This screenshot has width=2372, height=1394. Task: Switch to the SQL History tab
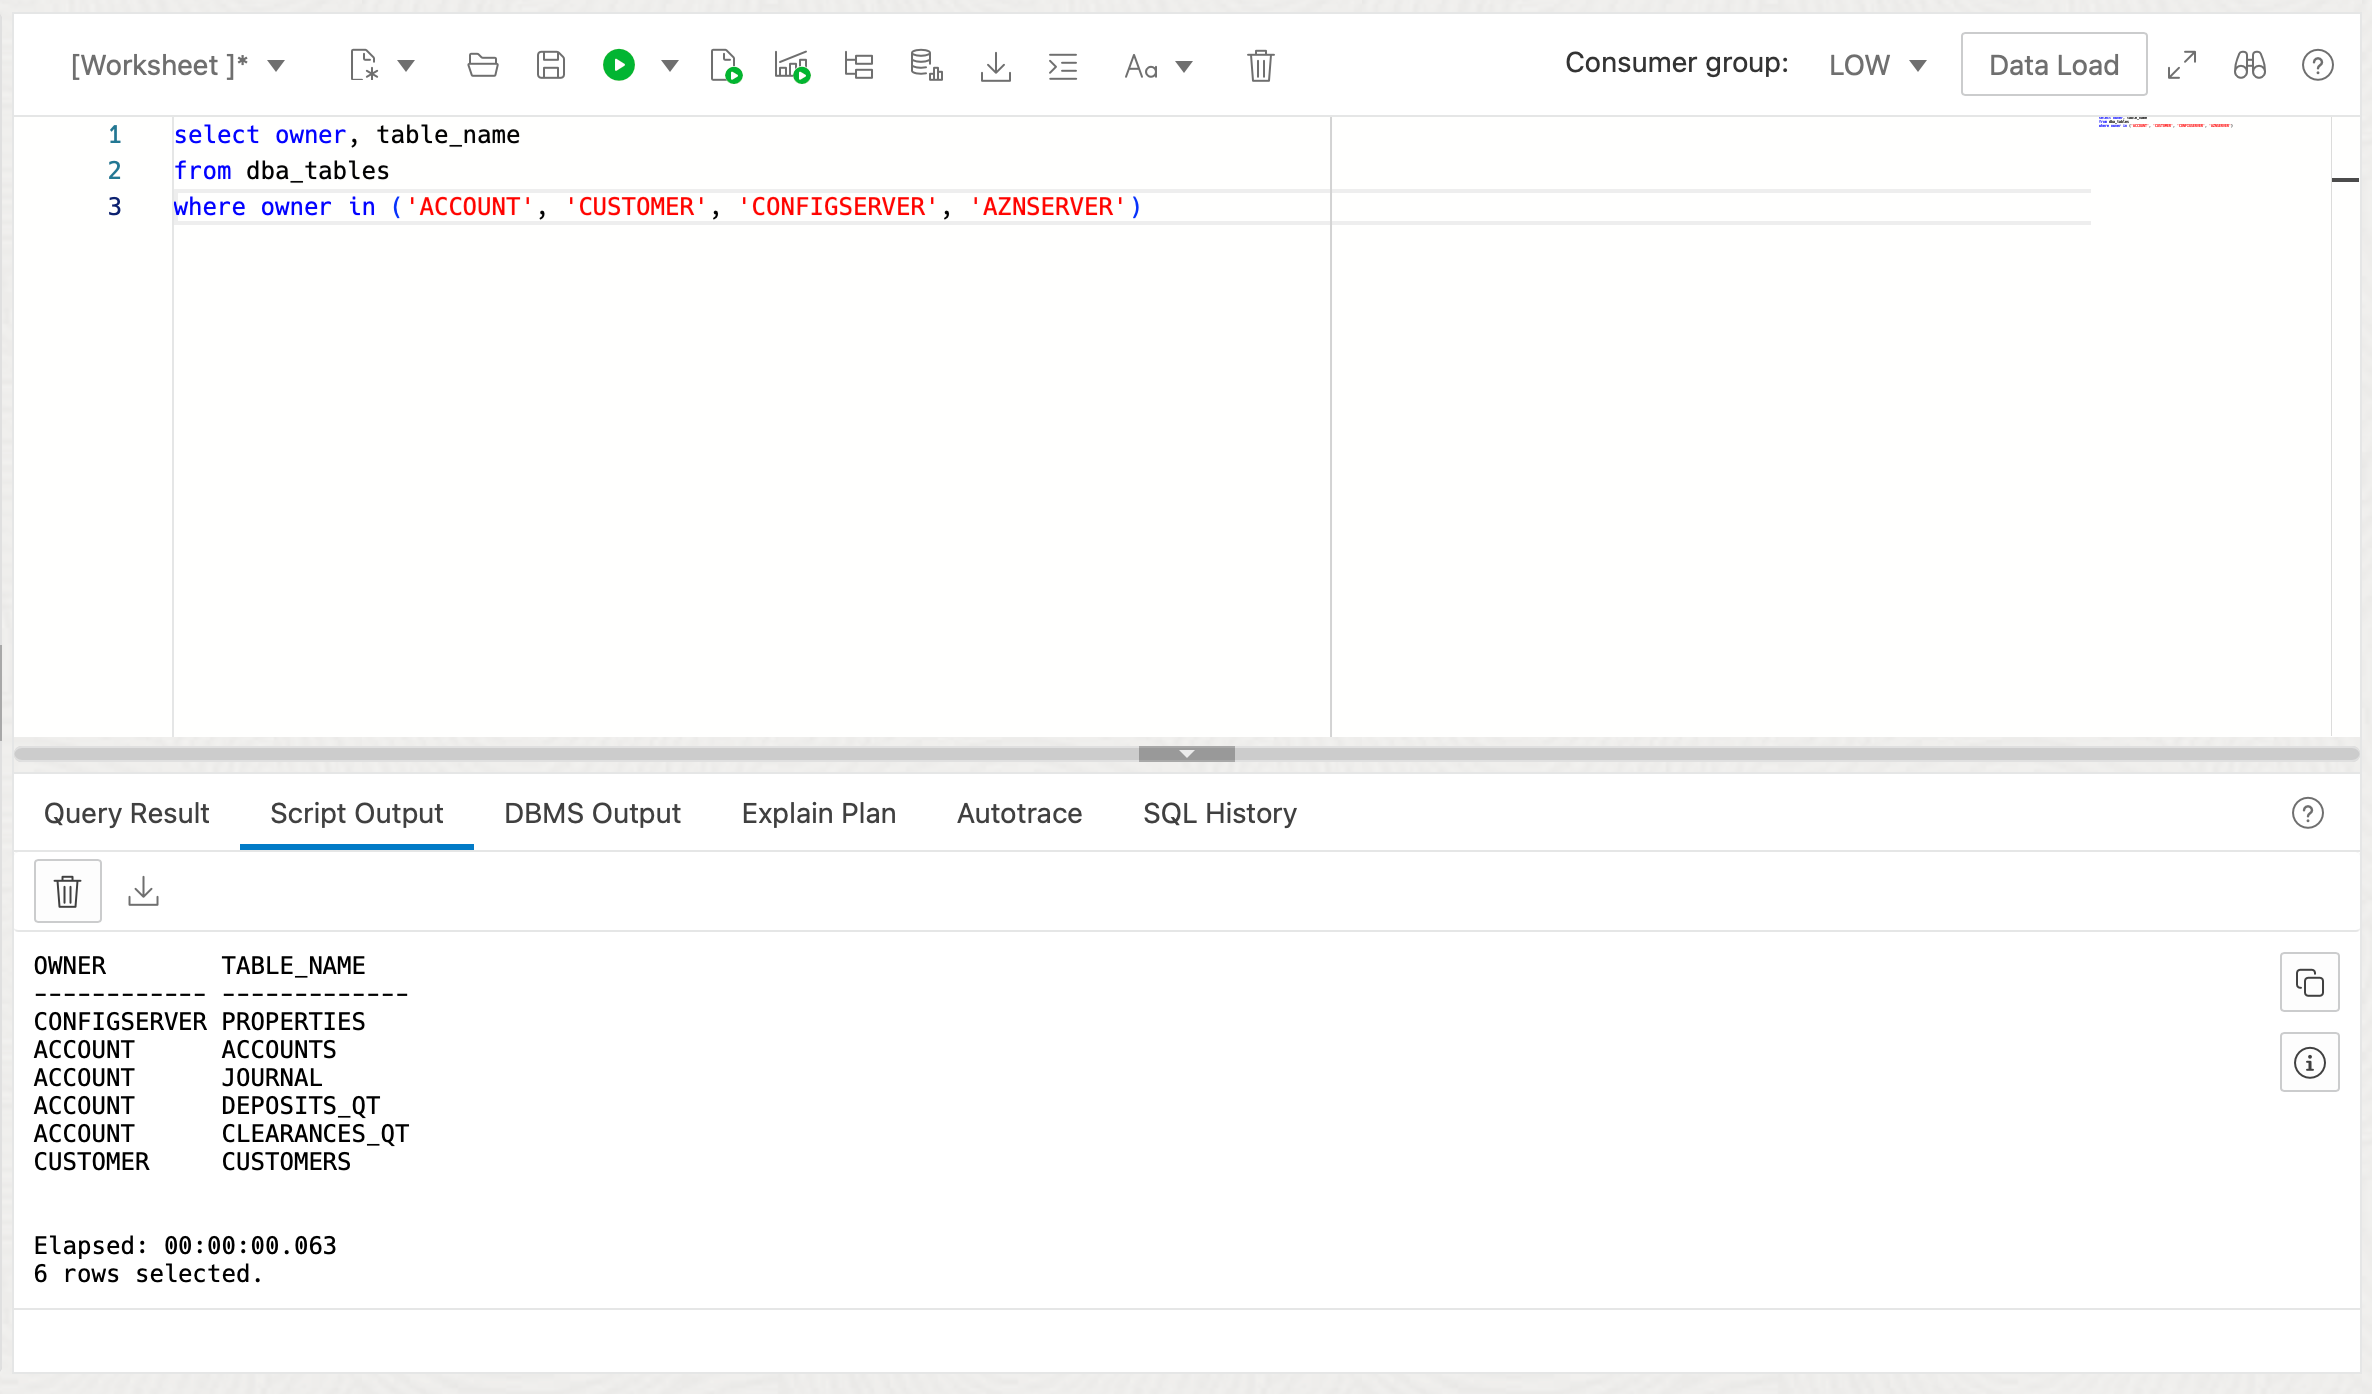(x=1219, y=813)
